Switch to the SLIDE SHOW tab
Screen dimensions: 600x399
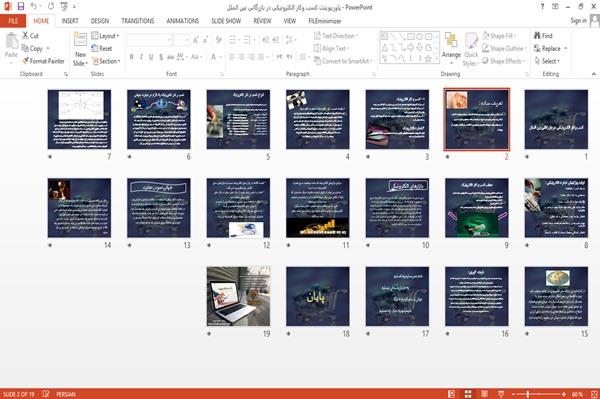coord(226,21)
